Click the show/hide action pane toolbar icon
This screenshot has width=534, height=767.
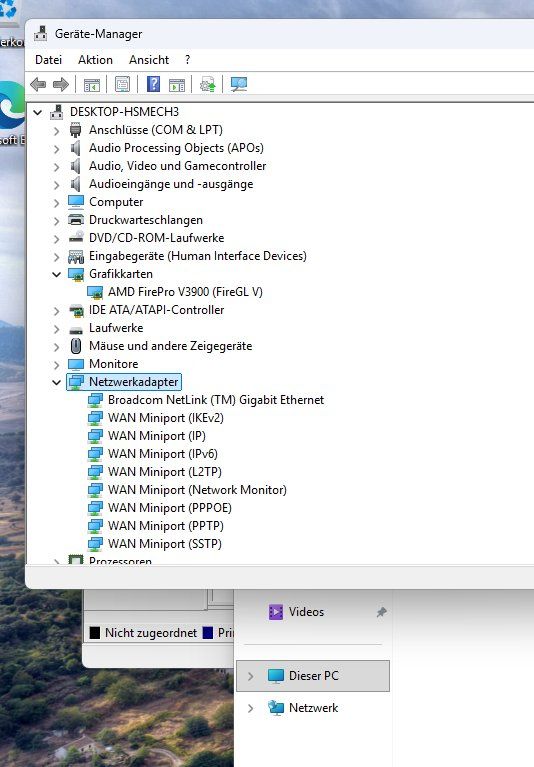pyautogui.click(x=177, y=85)
